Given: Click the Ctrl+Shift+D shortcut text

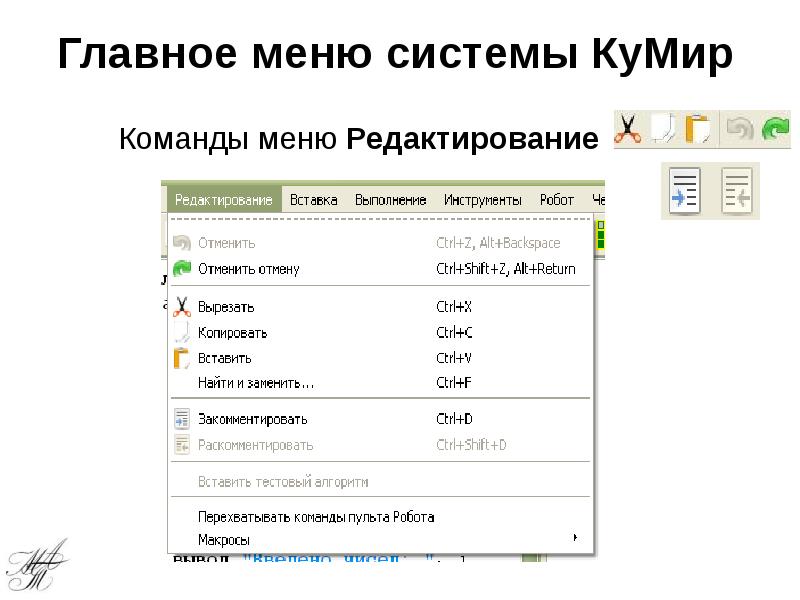Looking at the screenshot, I should (471, 445).
